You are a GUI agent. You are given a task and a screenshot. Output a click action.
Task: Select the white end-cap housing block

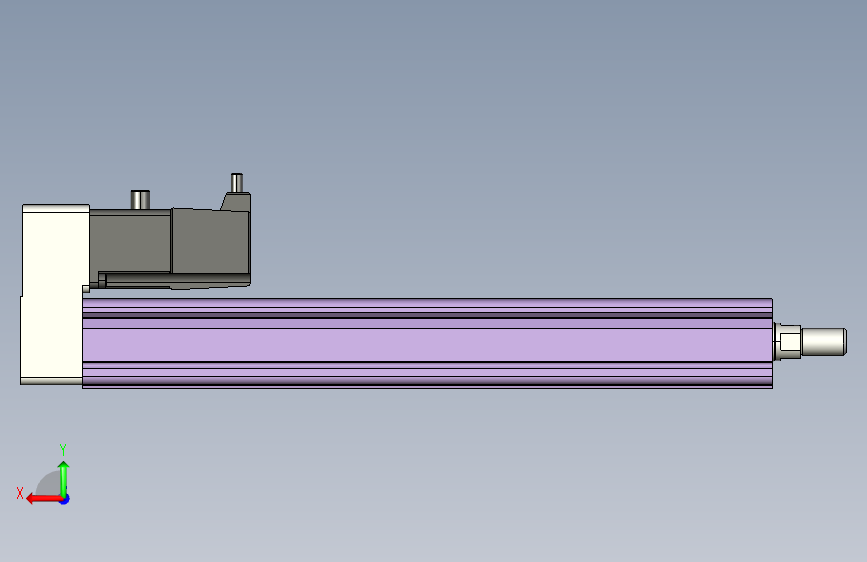[x=54, y=294]
